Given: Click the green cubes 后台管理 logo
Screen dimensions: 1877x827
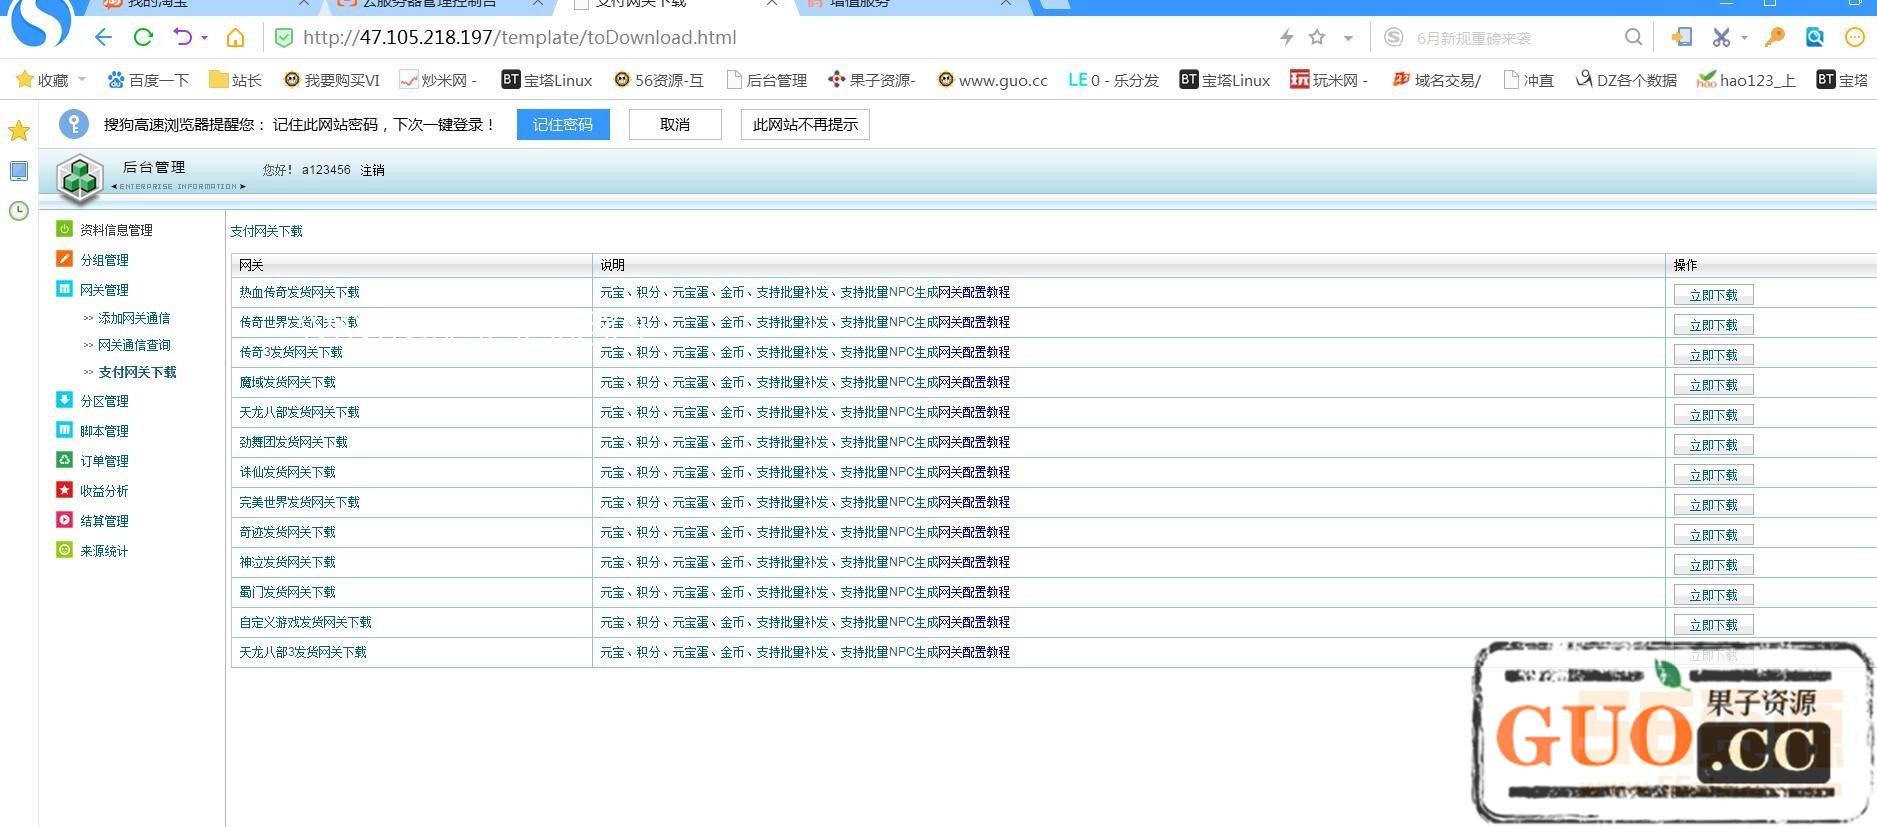Looking at the screenshot, I should click(x=80, y=179).
